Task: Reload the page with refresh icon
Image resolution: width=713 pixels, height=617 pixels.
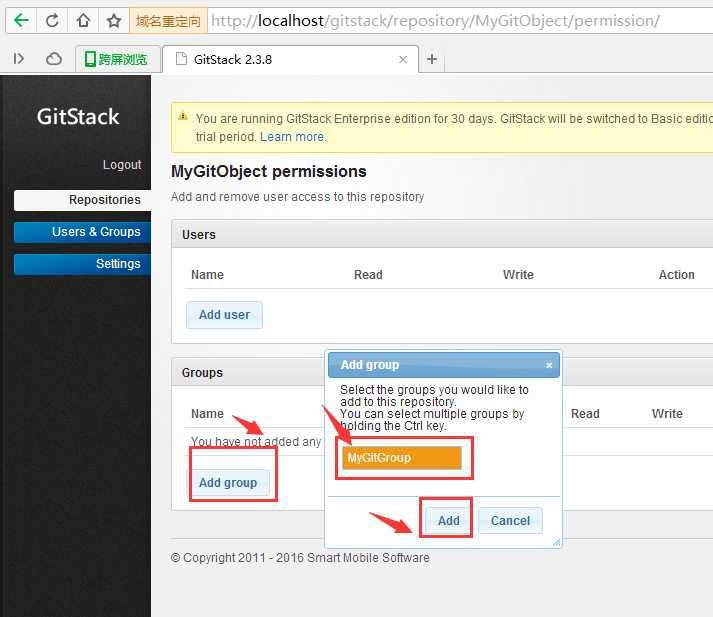Action: tap(52, 20)
